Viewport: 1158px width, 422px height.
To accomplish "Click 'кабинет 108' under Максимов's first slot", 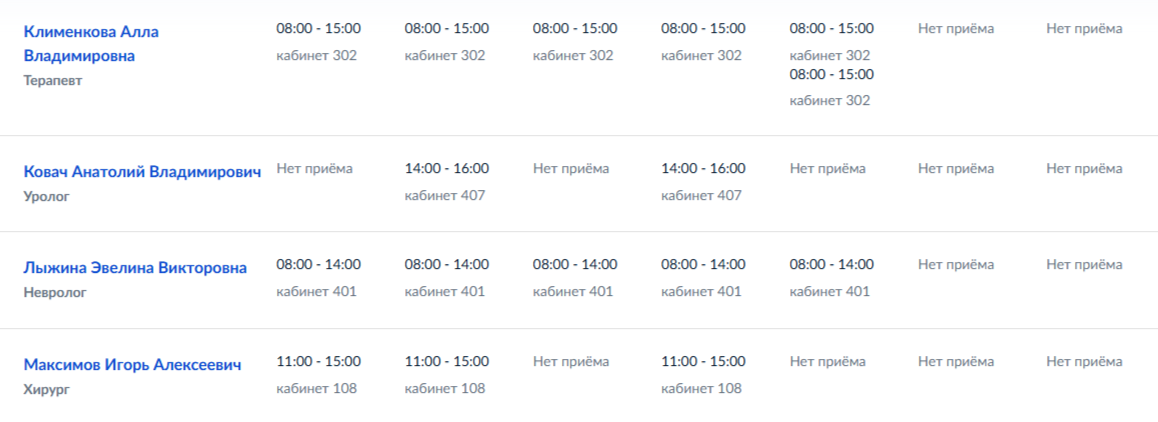I will 317,388.
